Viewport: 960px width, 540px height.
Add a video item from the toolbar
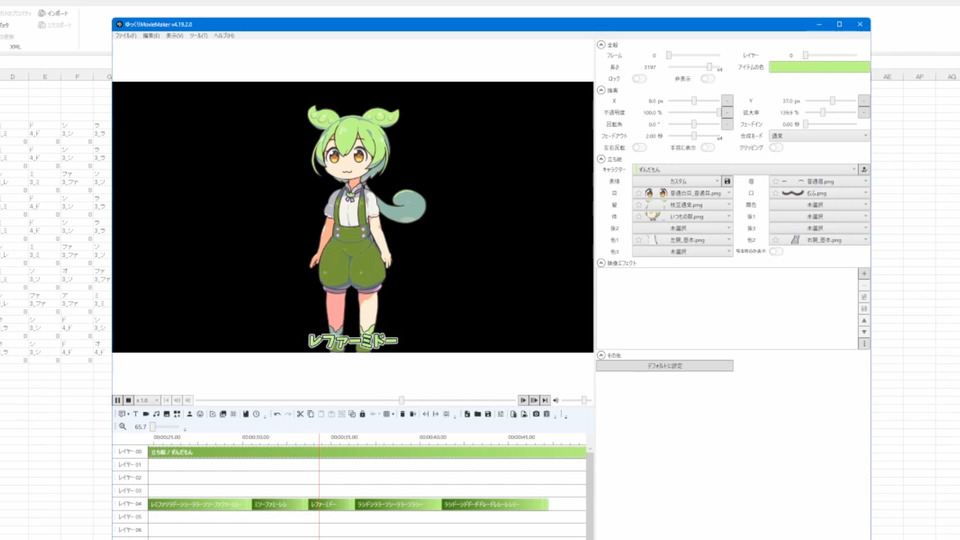point(146,414)
